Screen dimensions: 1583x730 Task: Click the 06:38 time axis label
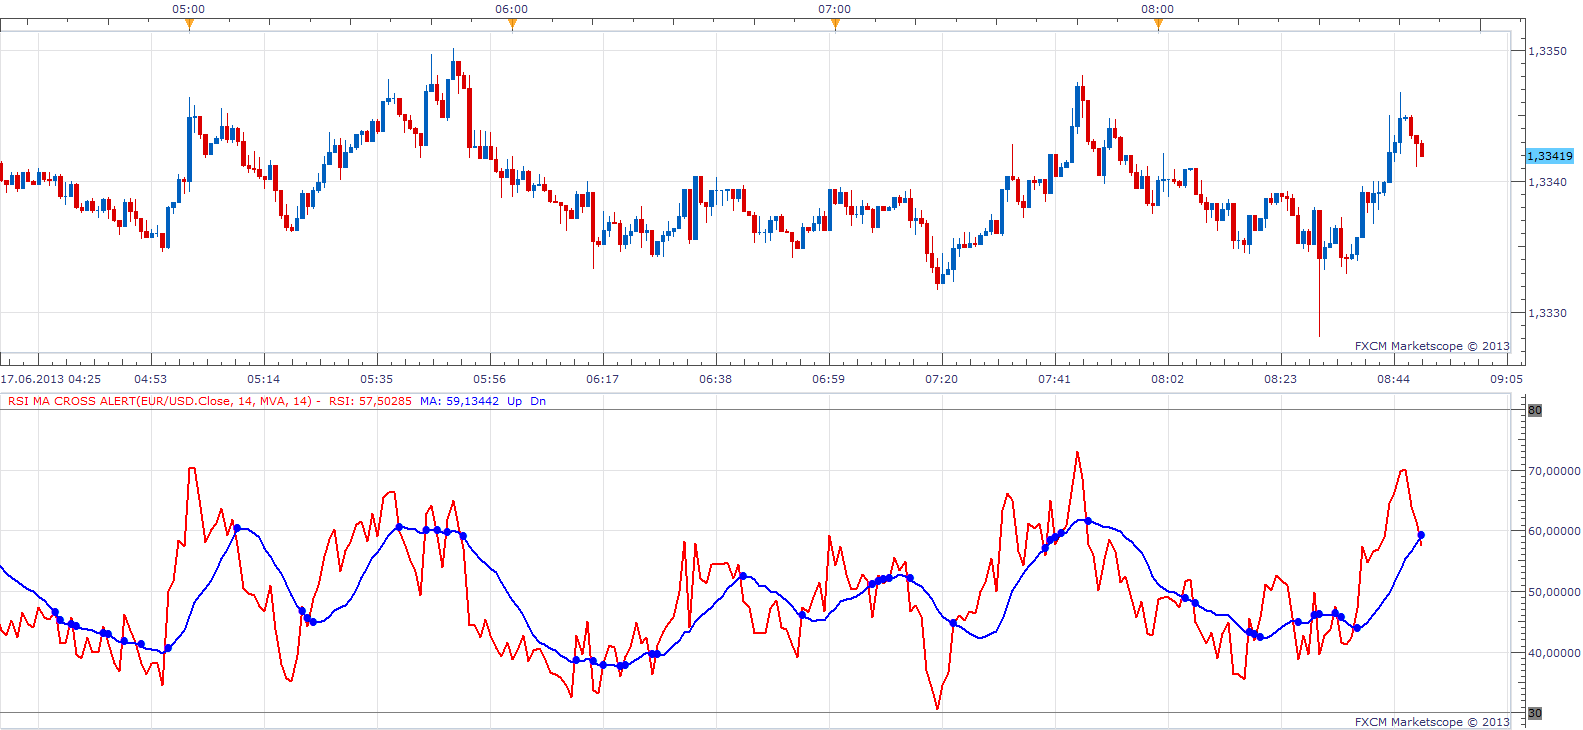tap(716, 379)
